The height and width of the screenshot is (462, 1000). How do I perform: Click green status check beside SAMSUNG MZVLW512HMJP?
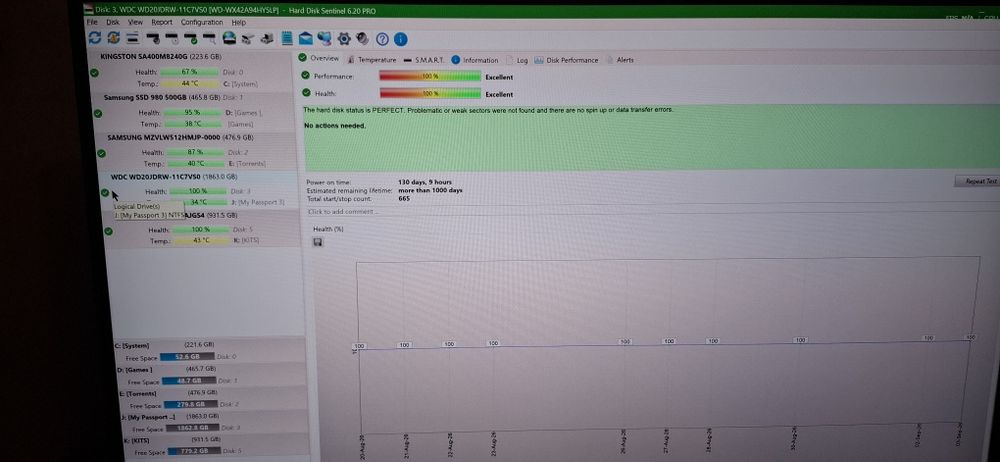tap(101, 153)
